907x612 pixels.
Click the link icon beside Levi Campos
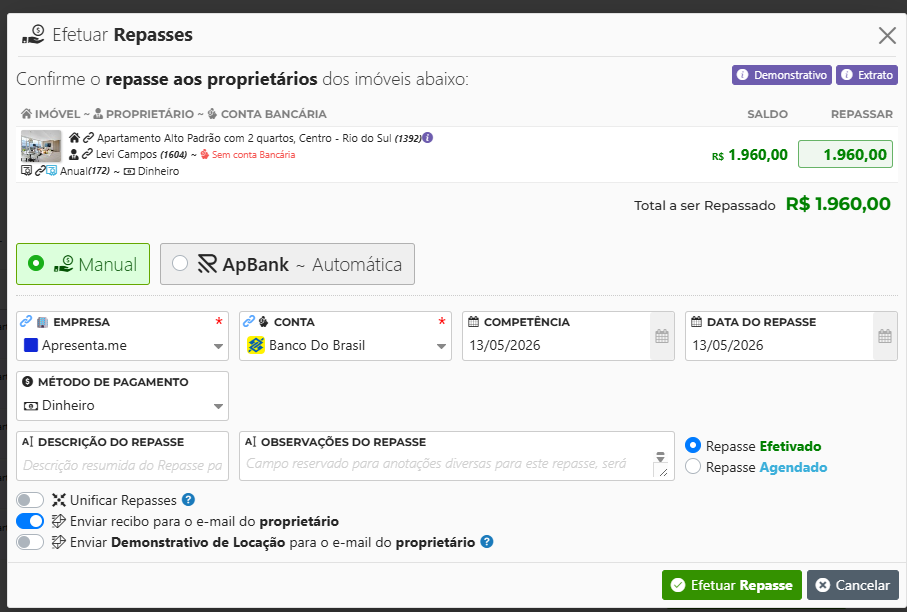tap(87, 154)
